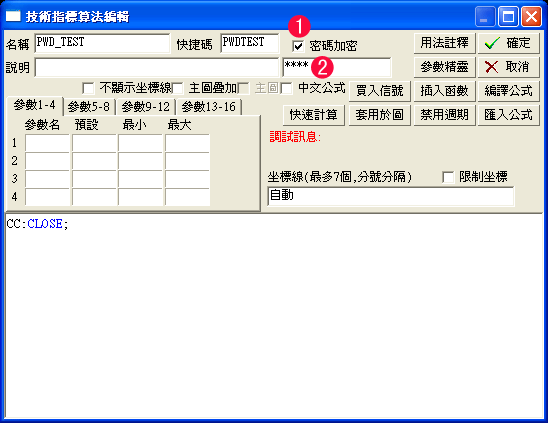Click the 取消 button with red X
The height and width of the screenshot is (423, 548).
(x=509, y=67)
